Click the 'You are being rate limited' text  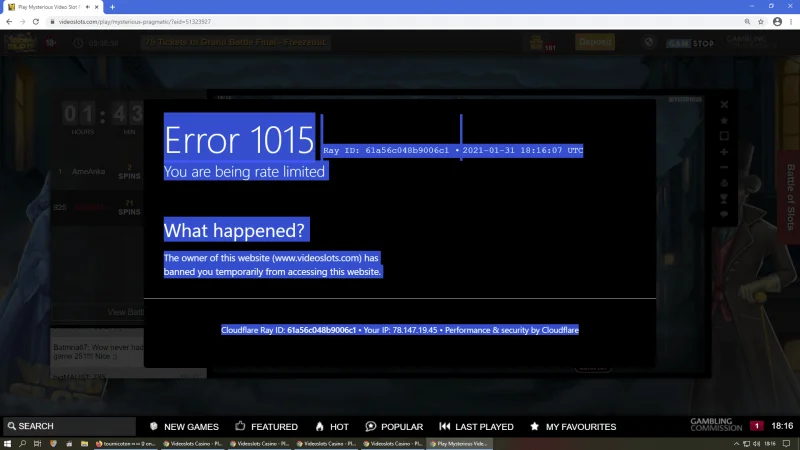click(244, 172)
